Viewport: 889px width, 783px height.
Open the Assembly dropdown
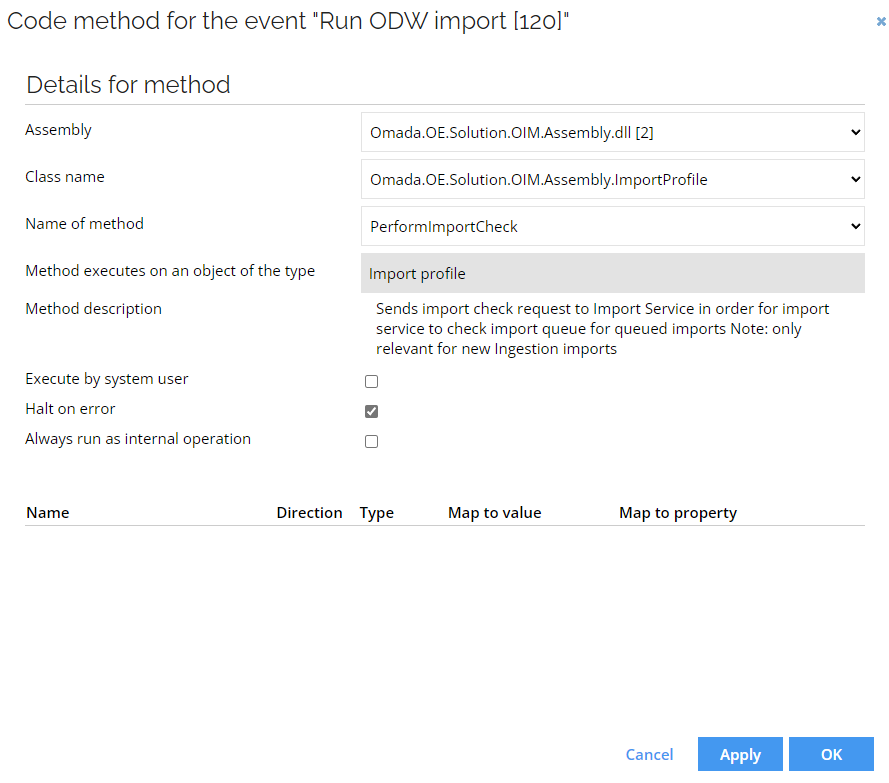pyautogui.click(x=612, y=132)
